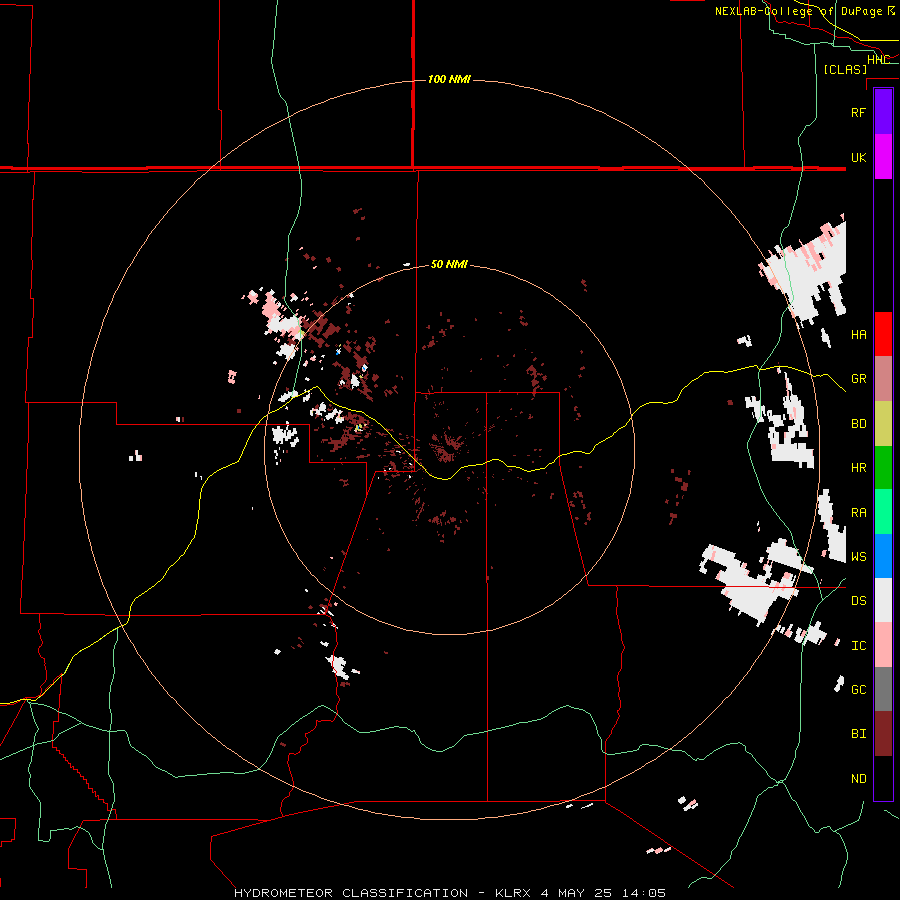Click the IC legend label
Screen dimensions: 900x900
(858, 646)
